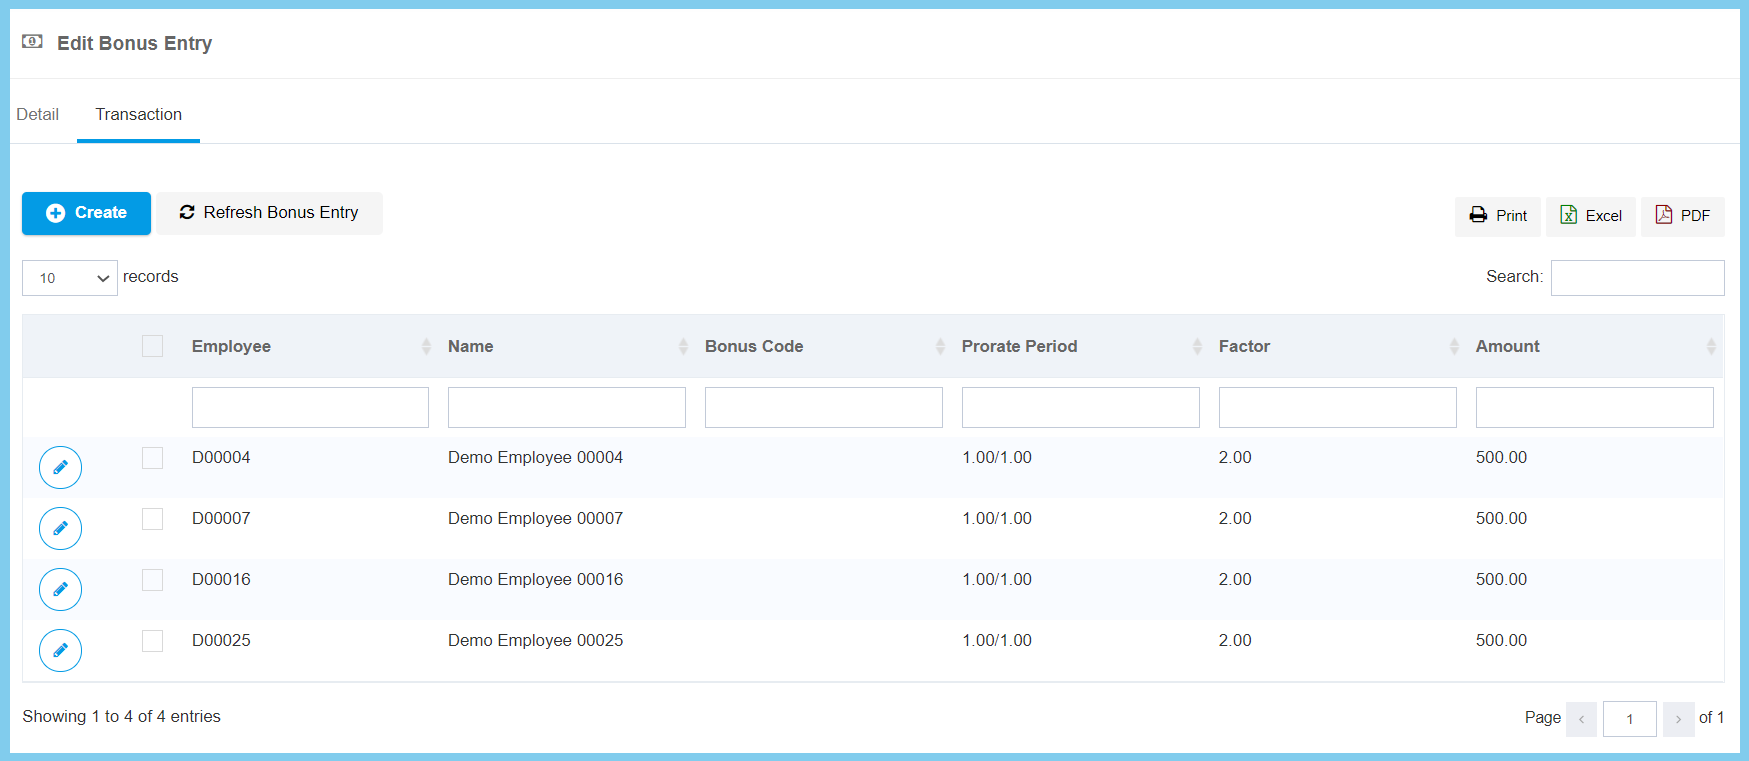Screen dimensions: 1749x761
Task: Open the records per page dropdown
Action: 70,278
